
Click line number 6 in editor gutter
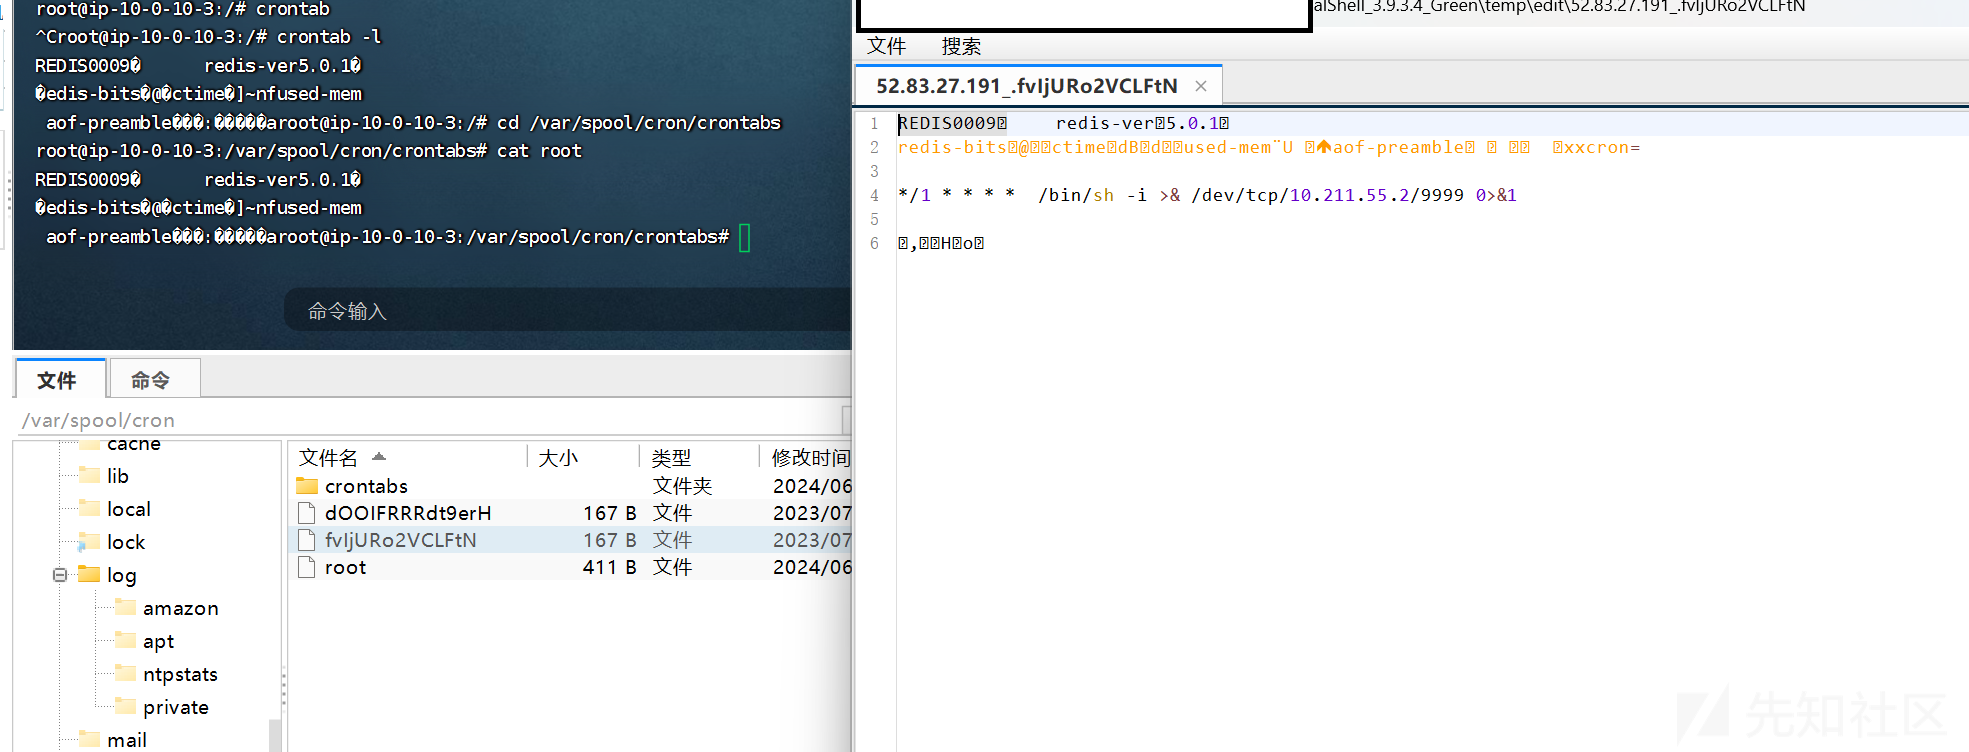874,243
